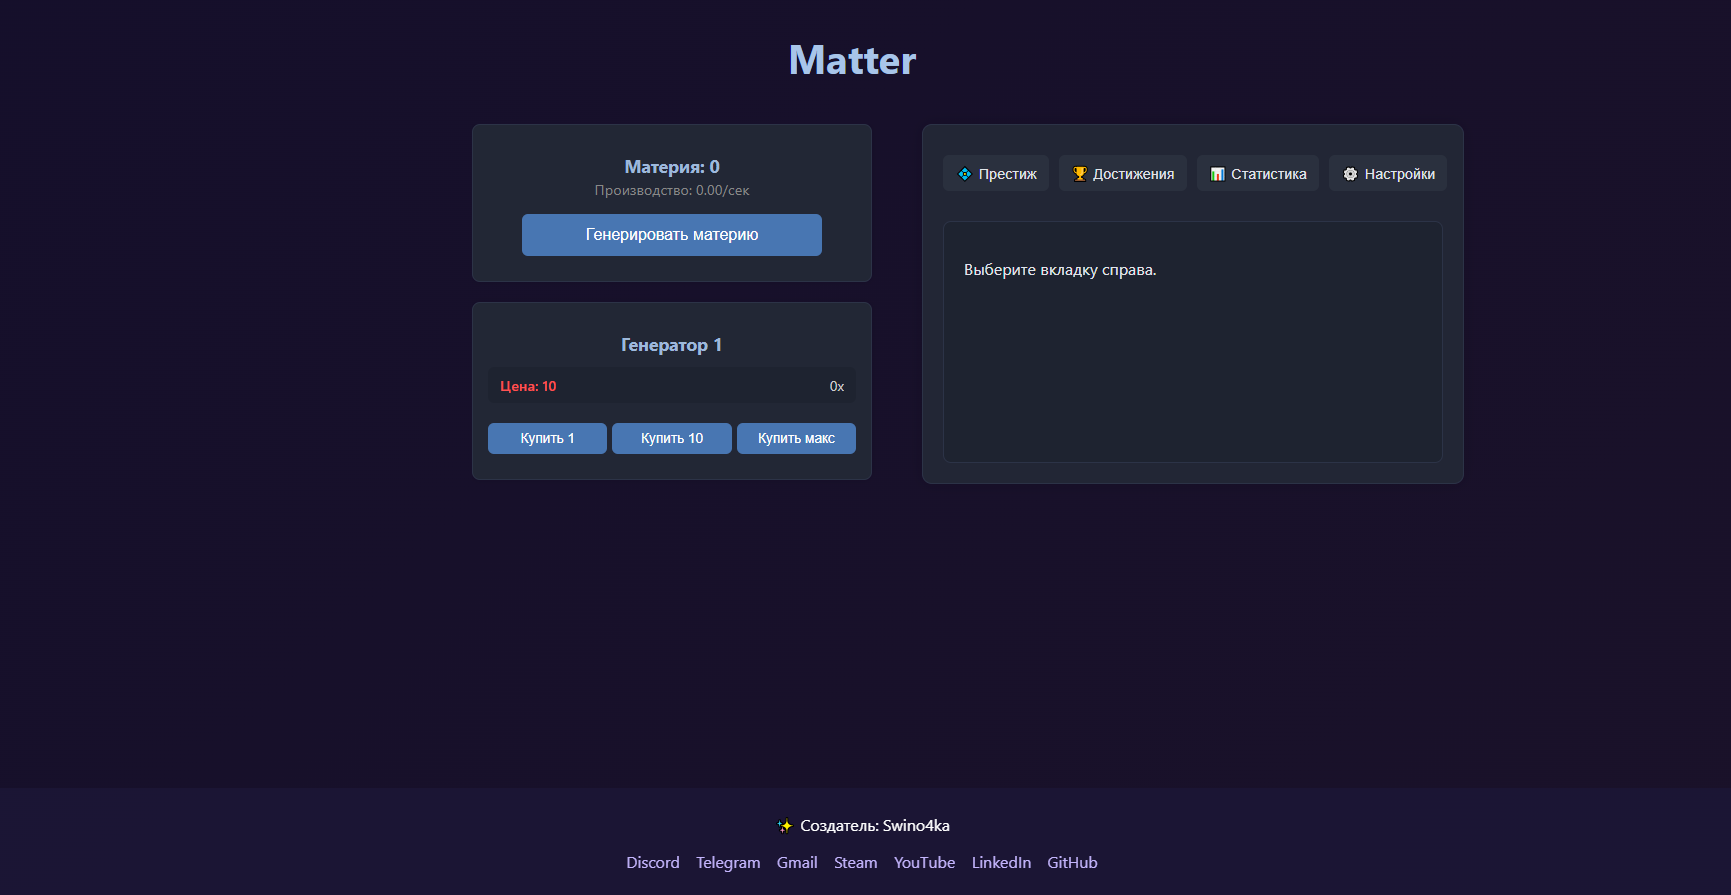Image resolution: width=1731 pixels, height=895 pixels.
Task: Click the diamond icon on Престиж
Action: [965, 174]
